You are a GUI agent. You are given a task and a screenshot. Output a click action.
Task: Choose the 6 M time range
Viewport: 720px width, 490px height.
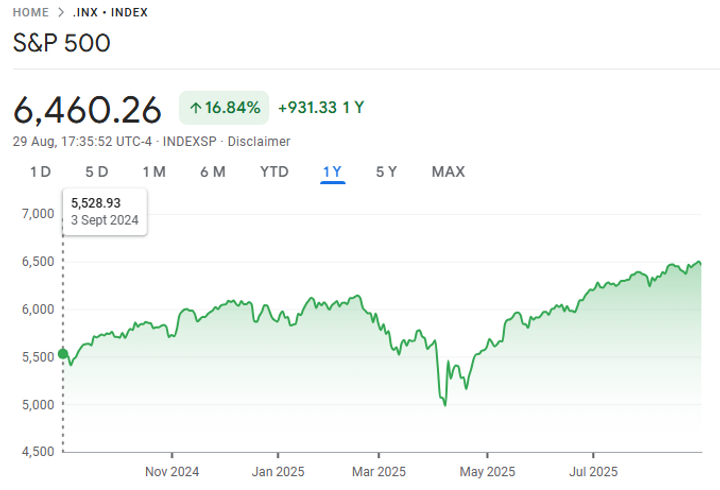click(212, 172)
